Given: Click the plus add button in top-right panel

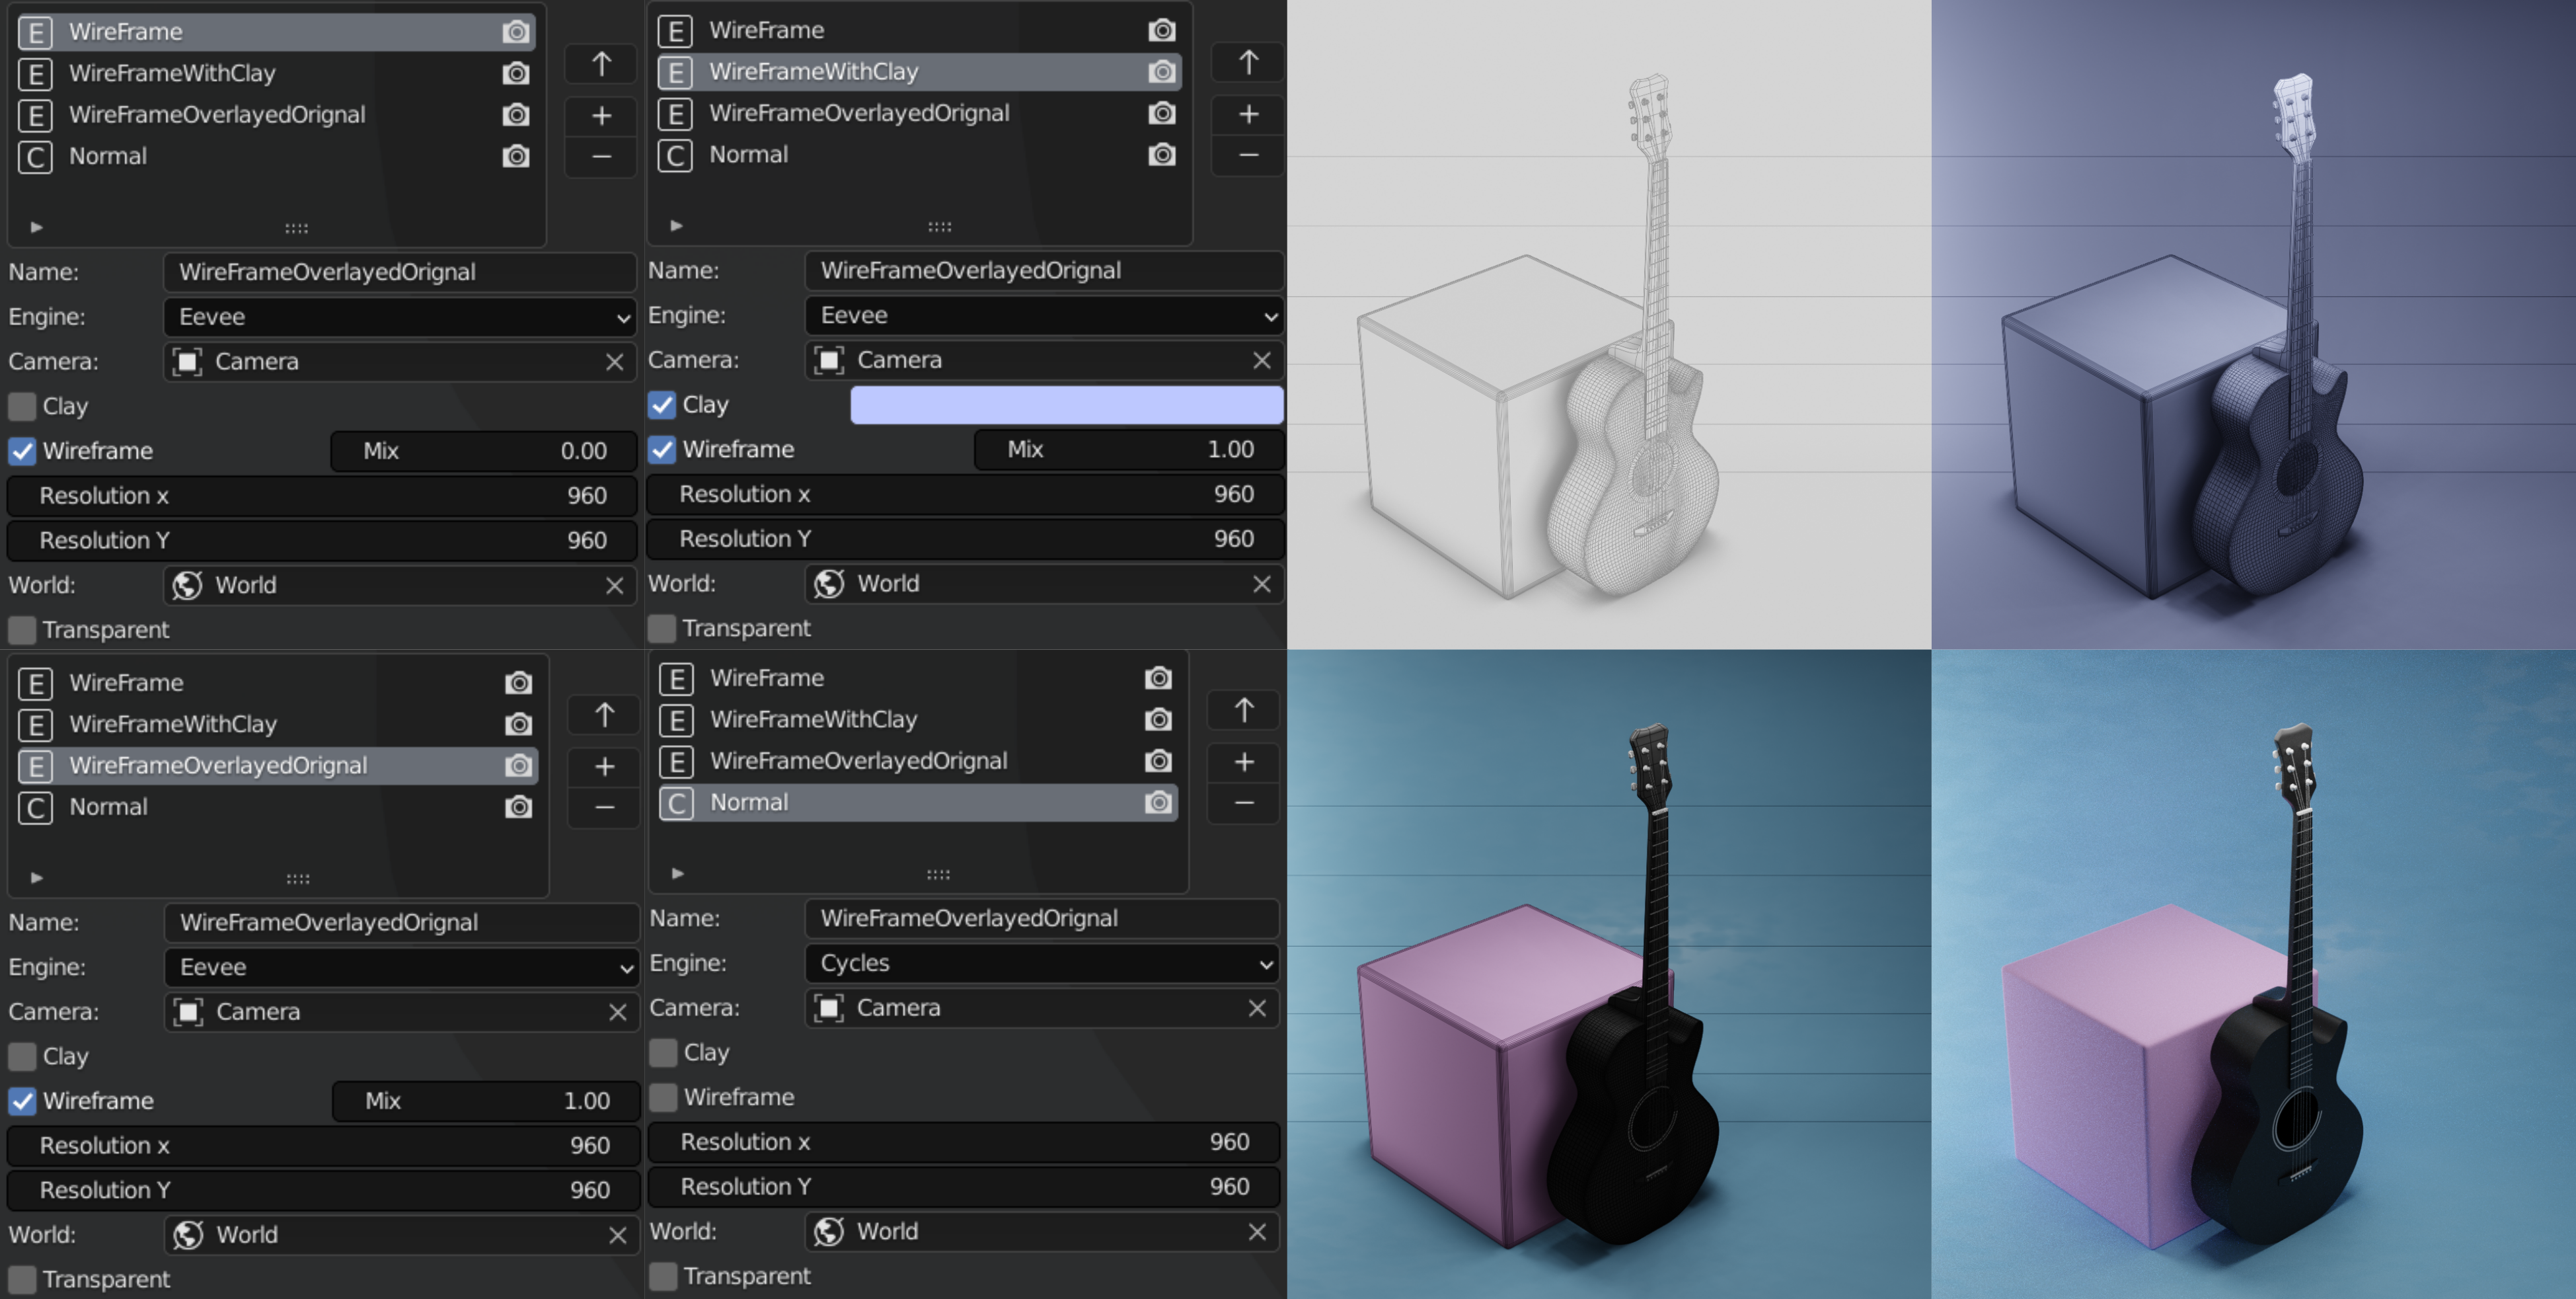Looking at the screenshot, I should (1248, 114).
